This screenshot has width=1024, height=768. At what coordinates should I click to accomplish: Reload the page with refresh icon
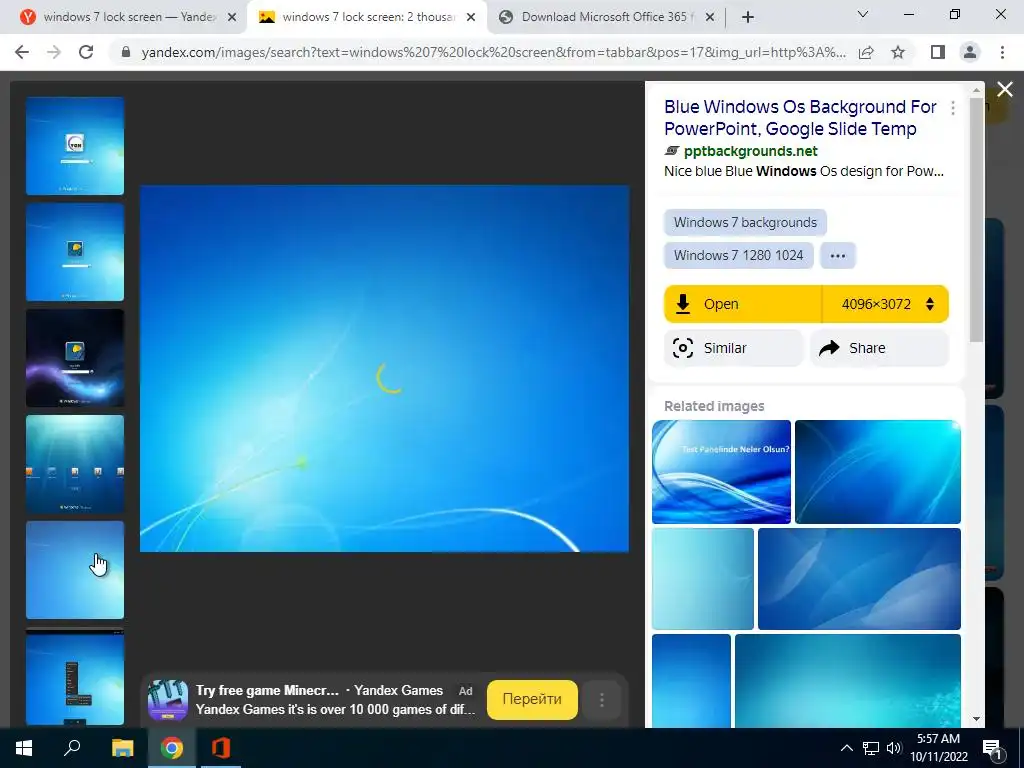pos(86,52)
